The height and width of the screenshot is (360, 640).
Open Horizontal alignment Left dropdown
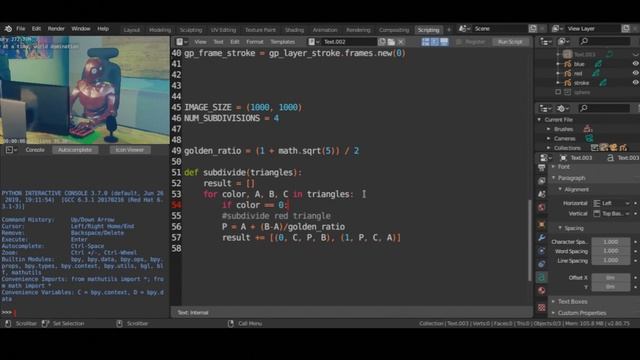click(611, 203)
